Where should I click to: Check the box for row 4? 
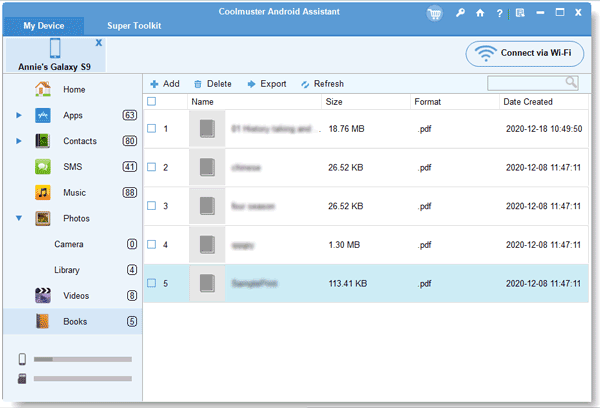tap(152, 245)
